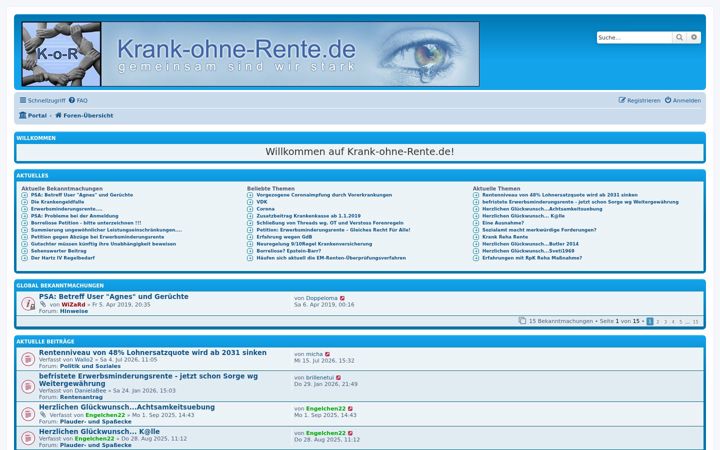
Task: Jump to micha's last post icon
Action: pos(327,354)
